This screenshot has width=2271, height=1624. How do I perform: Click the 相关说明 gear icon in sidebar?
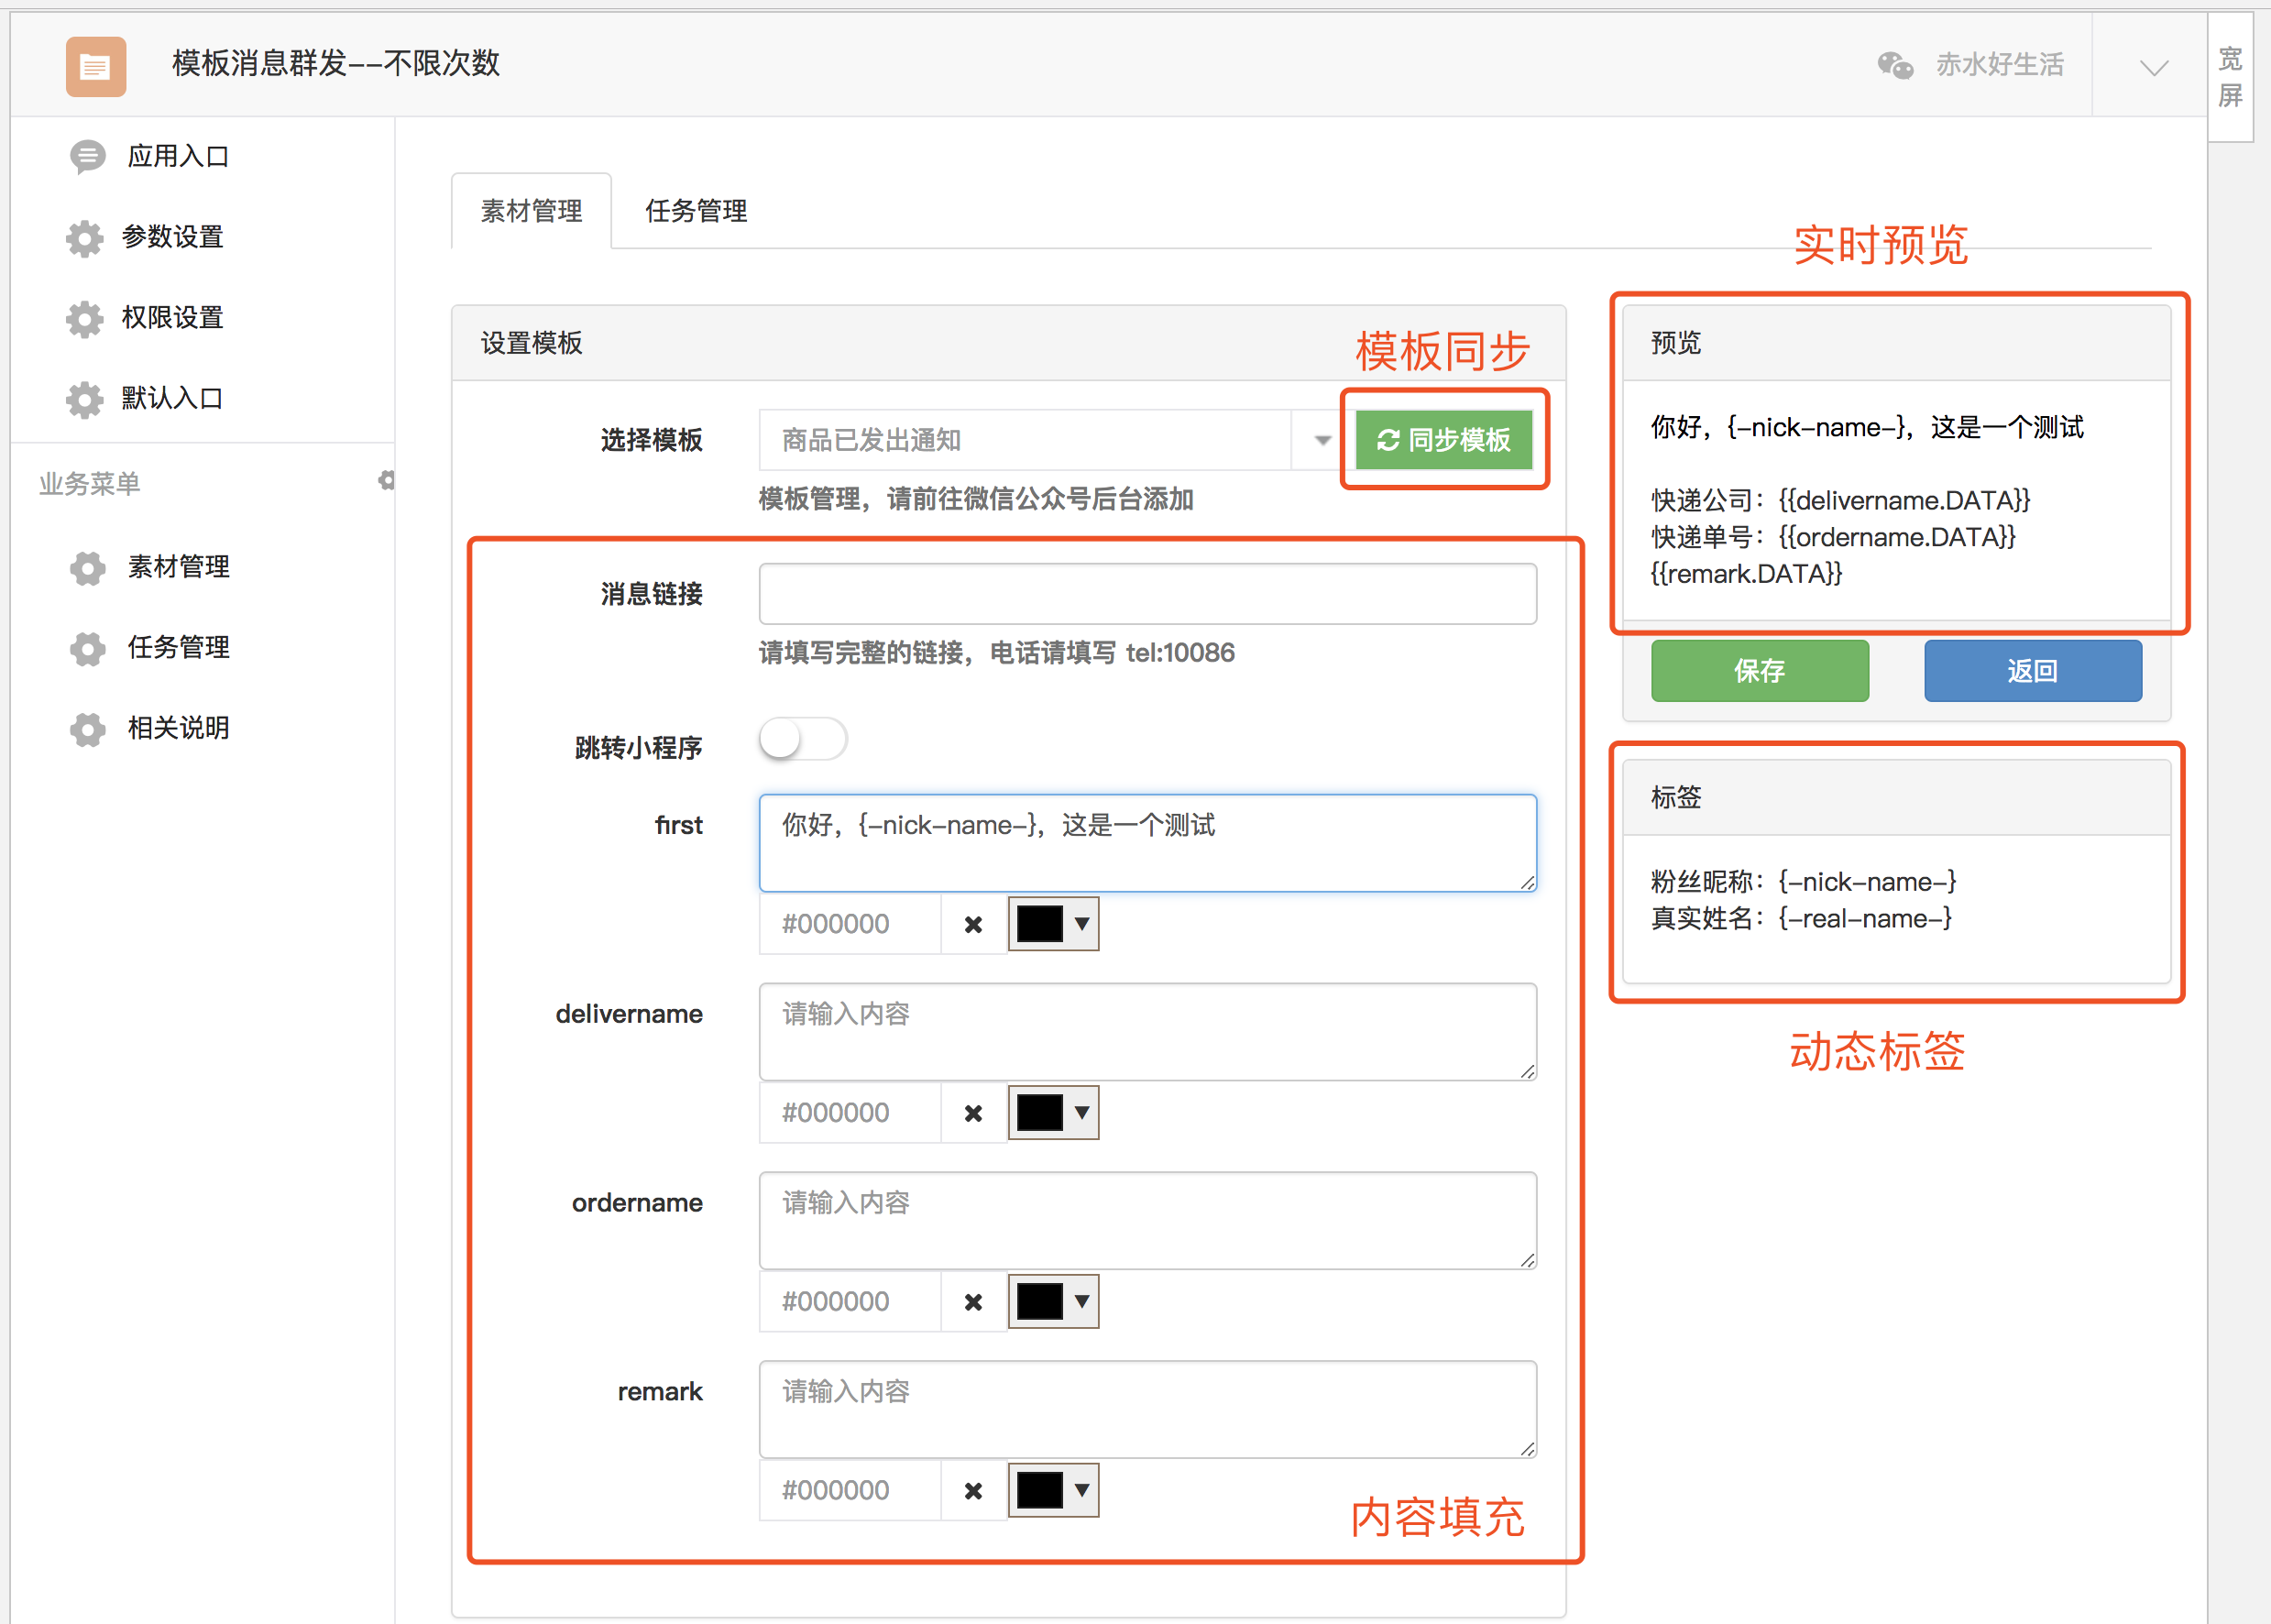tap(88, 729)
